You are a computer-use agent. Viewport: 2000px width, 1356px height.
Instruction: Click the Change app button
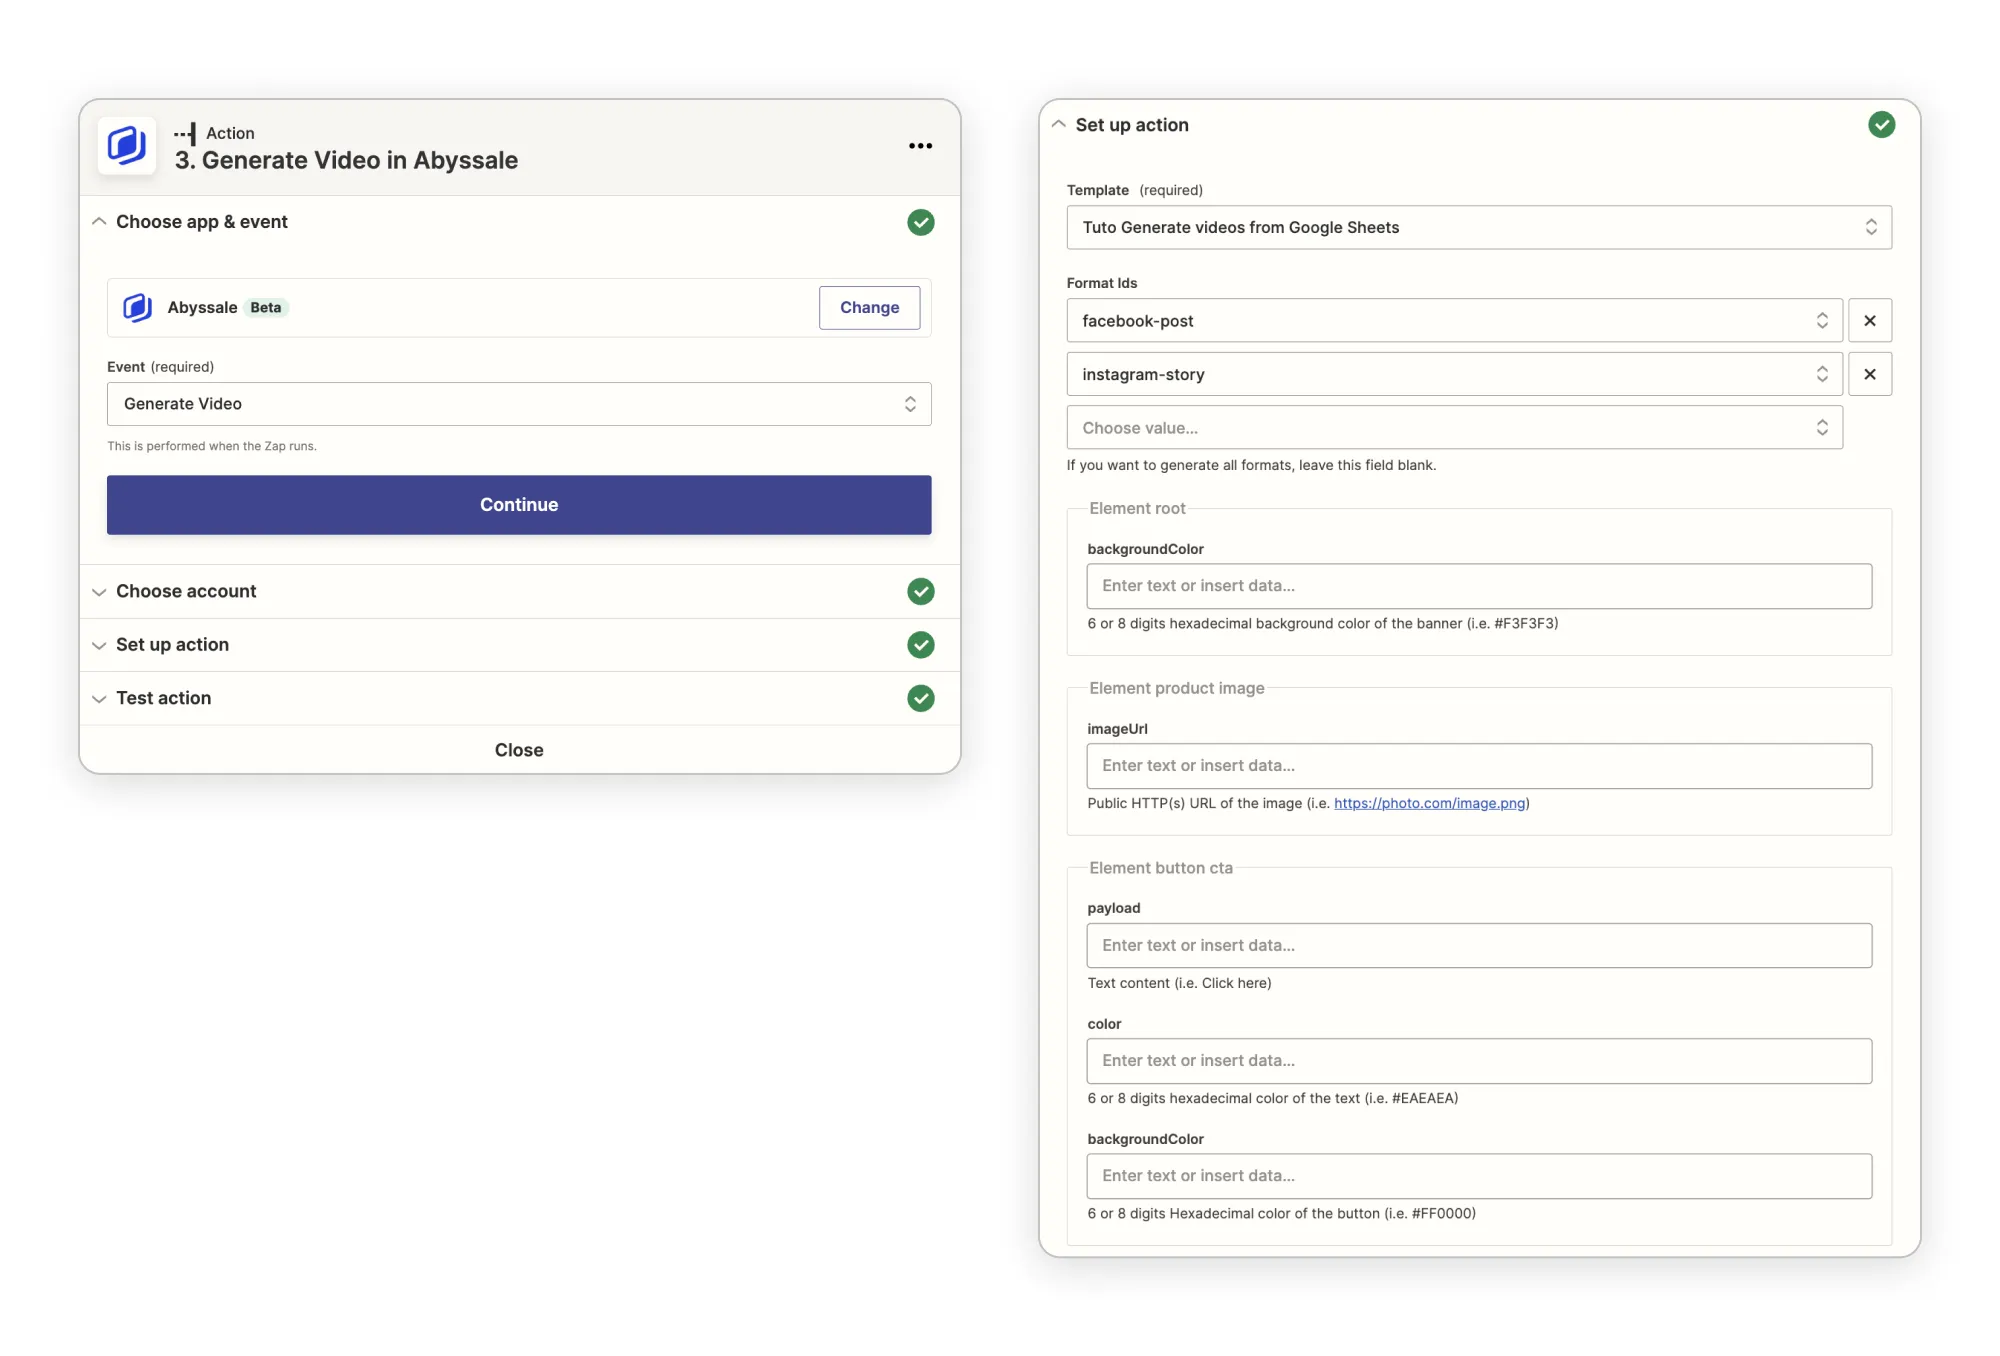[x=869, y=308]
